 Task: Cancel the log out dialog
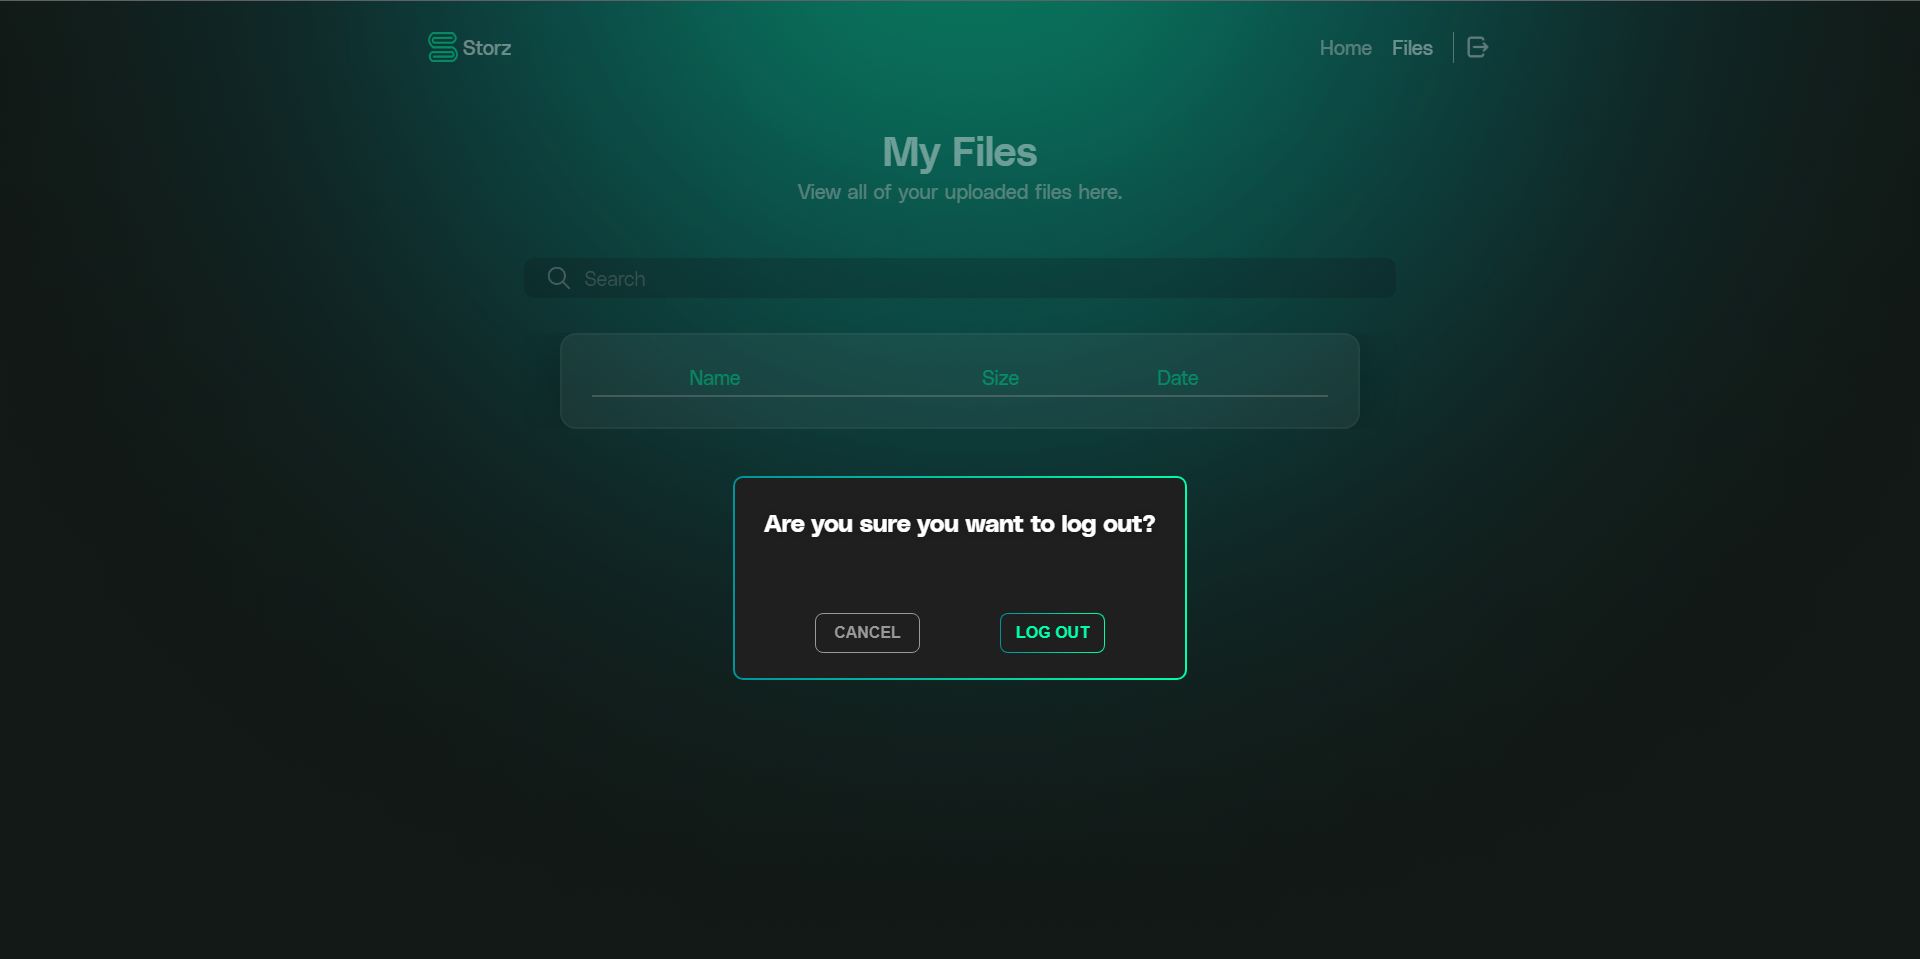(x=867, y=633)
